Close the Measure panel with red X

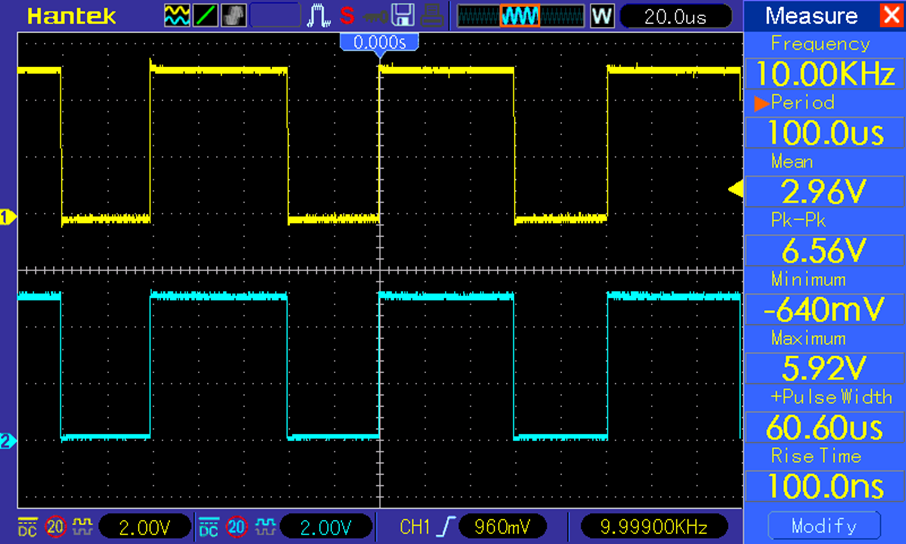coord(891,15)
